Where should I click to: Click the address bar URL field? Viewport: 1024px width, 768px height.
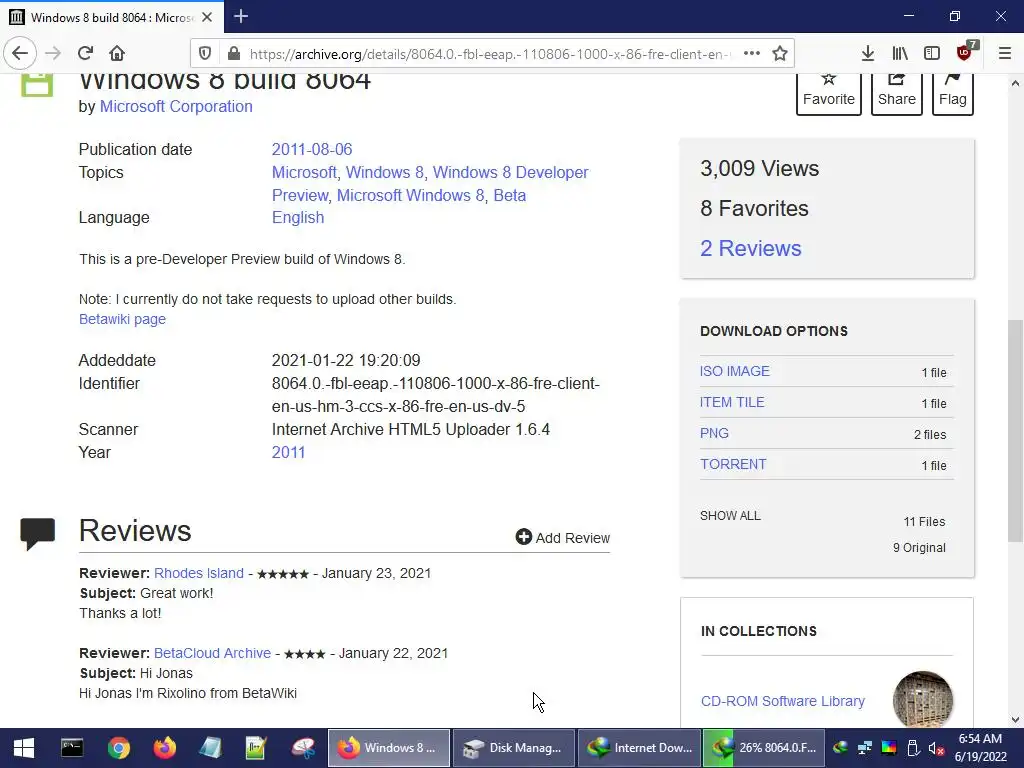tap(490, 54)
